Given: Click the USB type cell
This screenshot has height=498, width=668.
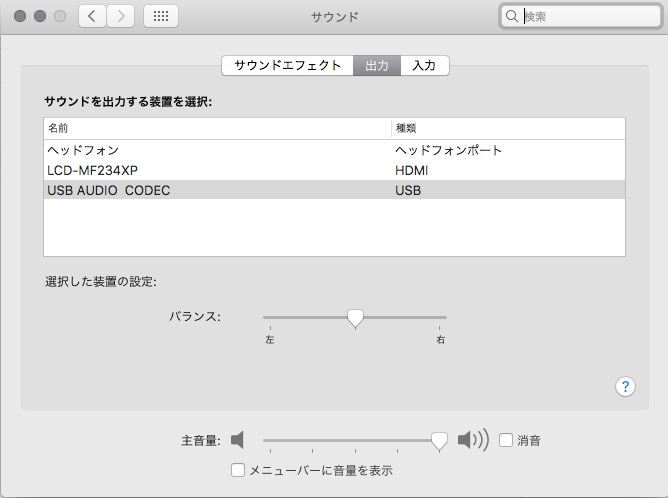Looking at the screenshot, I should click(x=408, y=190).
